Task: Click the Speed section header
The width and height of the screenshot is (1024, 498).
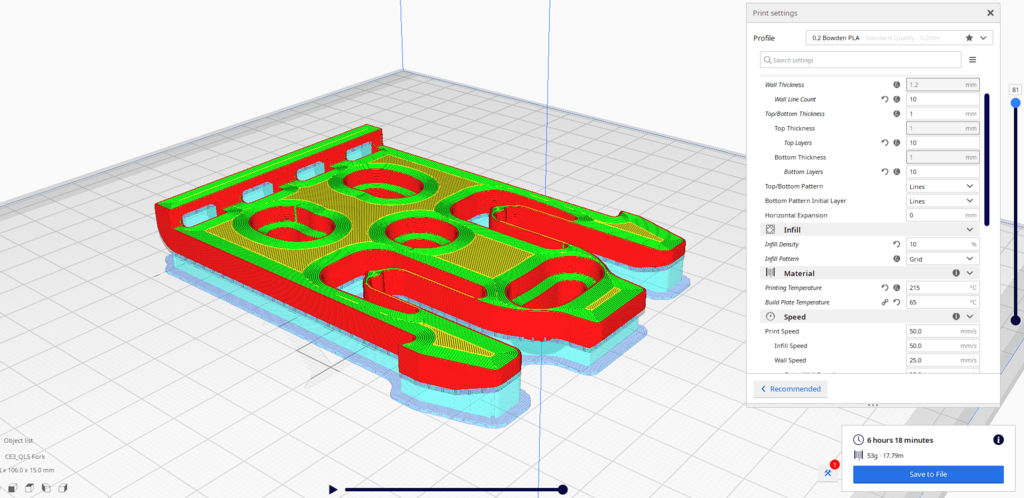Action: 869,317
